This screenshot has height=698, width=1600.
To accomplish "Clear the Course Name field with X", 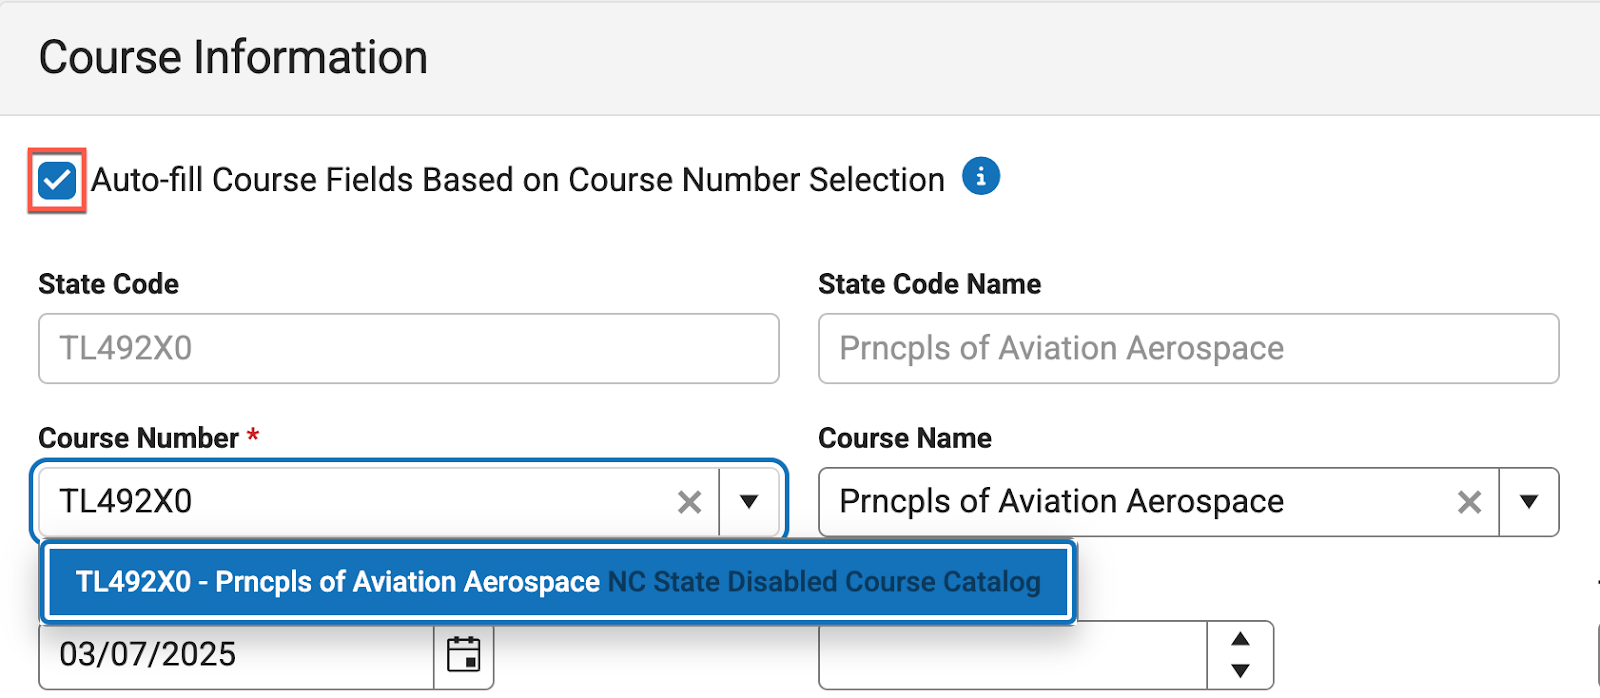I will coord(1468,502).
